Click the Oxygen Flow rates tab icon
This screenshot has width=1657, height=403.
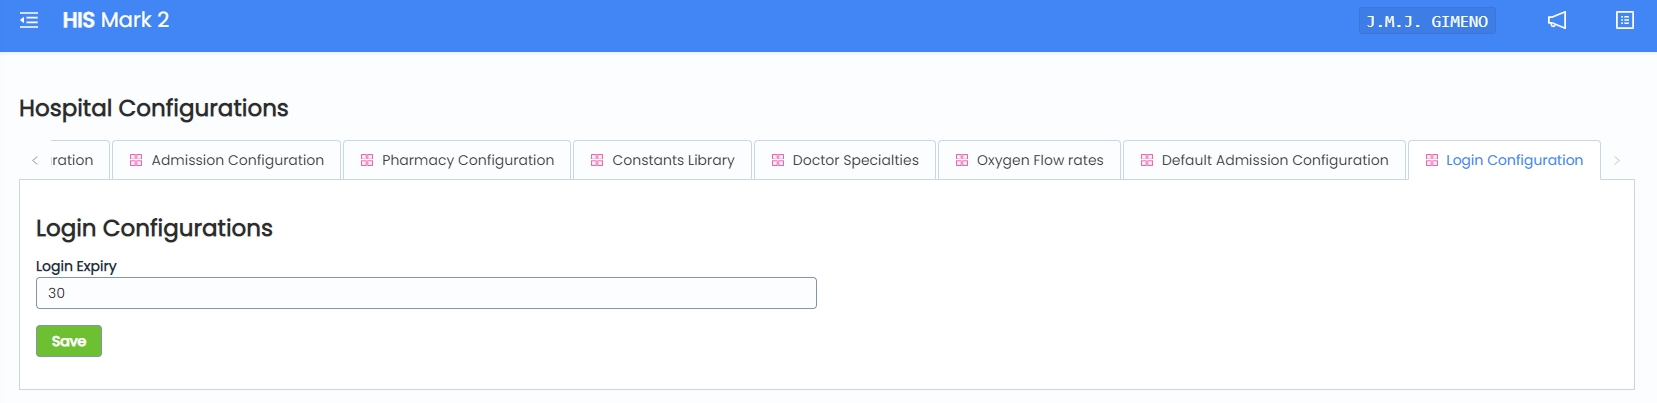coord(962,160)
